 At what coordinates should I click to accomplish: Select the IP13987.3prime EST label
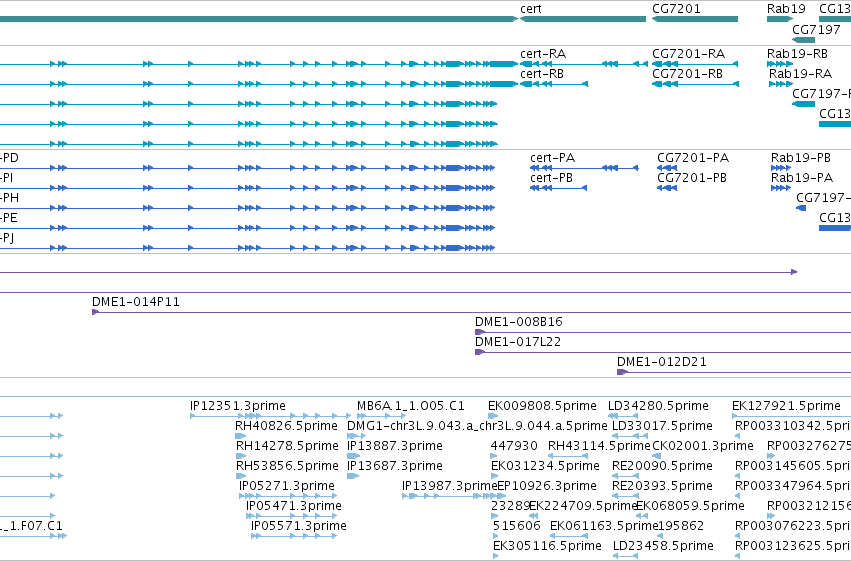coord(449,486)
